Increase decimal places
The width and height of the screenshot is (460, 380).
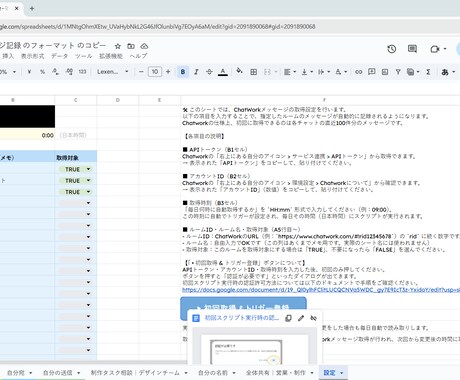(69, 72)
